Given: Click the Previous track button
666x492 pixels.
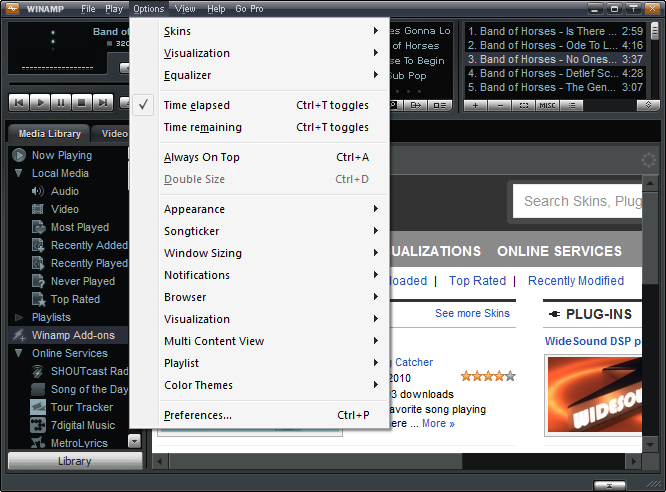Looking at the screenshot, I should coord(19,102).
